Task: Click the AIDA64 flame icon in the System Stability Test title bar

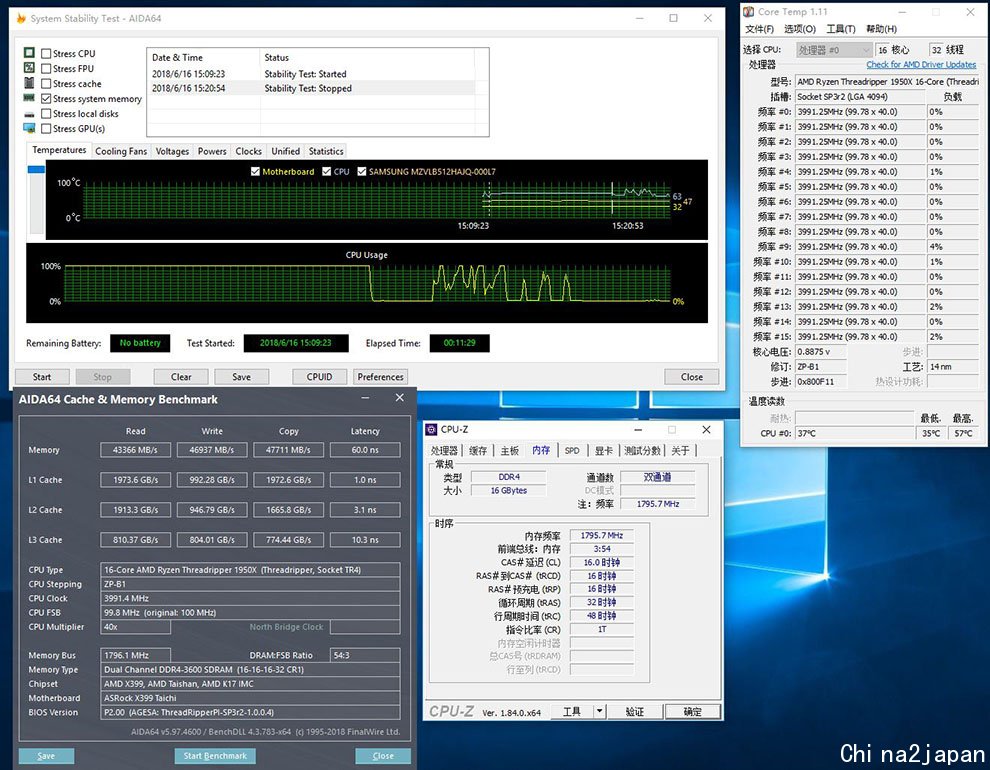Action: (x=21, y=18)
